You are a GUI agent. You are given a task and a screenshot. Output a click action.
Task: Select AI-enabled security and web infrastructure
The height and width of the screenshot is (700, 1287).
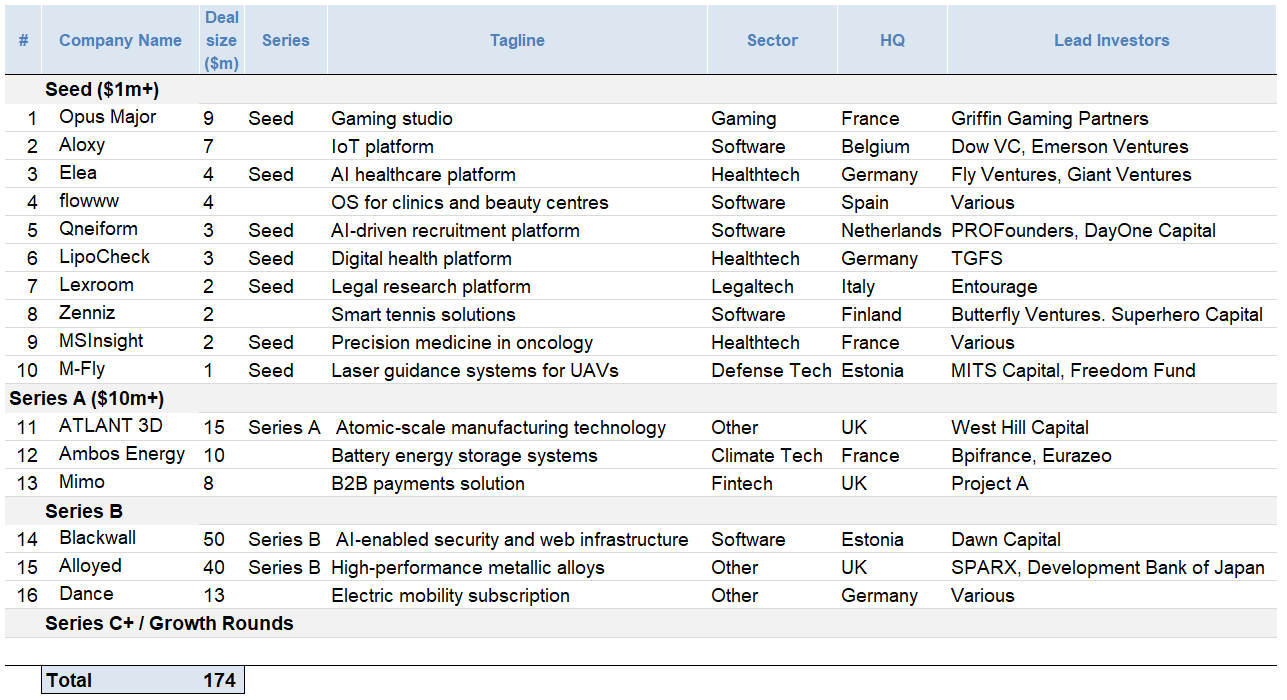click(512, 540)
